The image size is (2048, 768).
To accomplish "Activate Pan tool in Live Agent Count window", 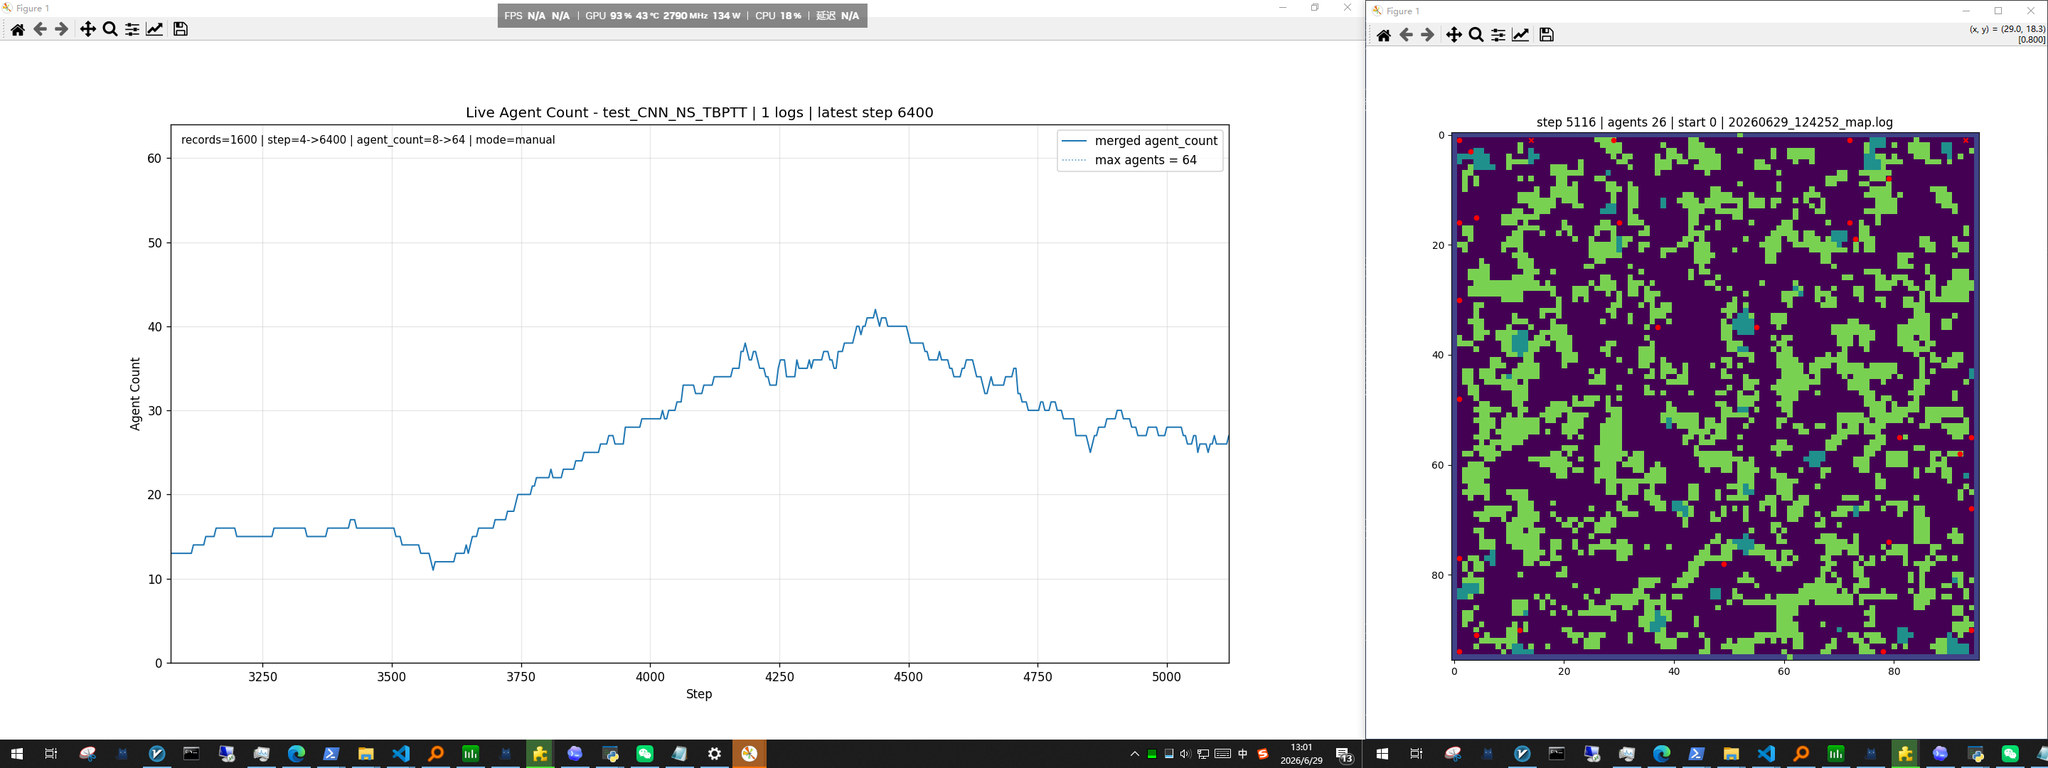I will pyautogui.click(x=88, y=30).
